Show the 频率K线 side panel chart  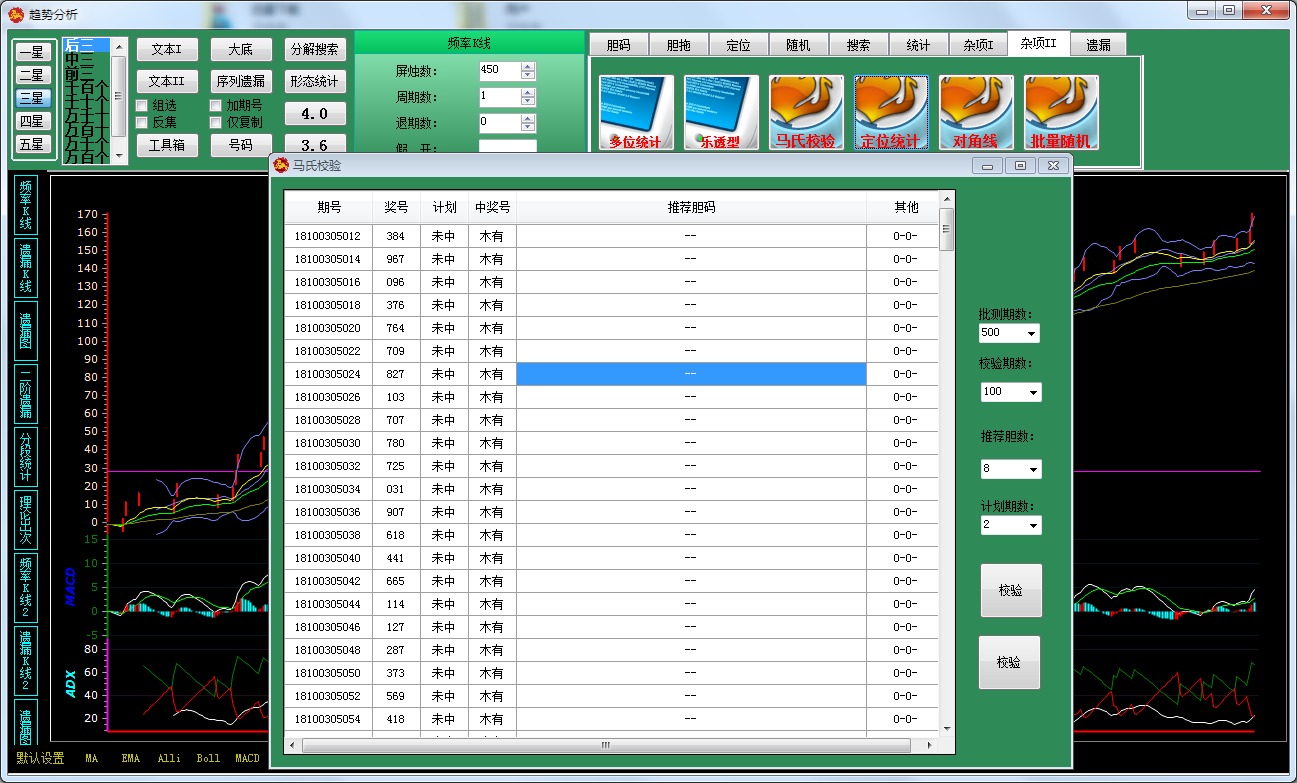26,206
